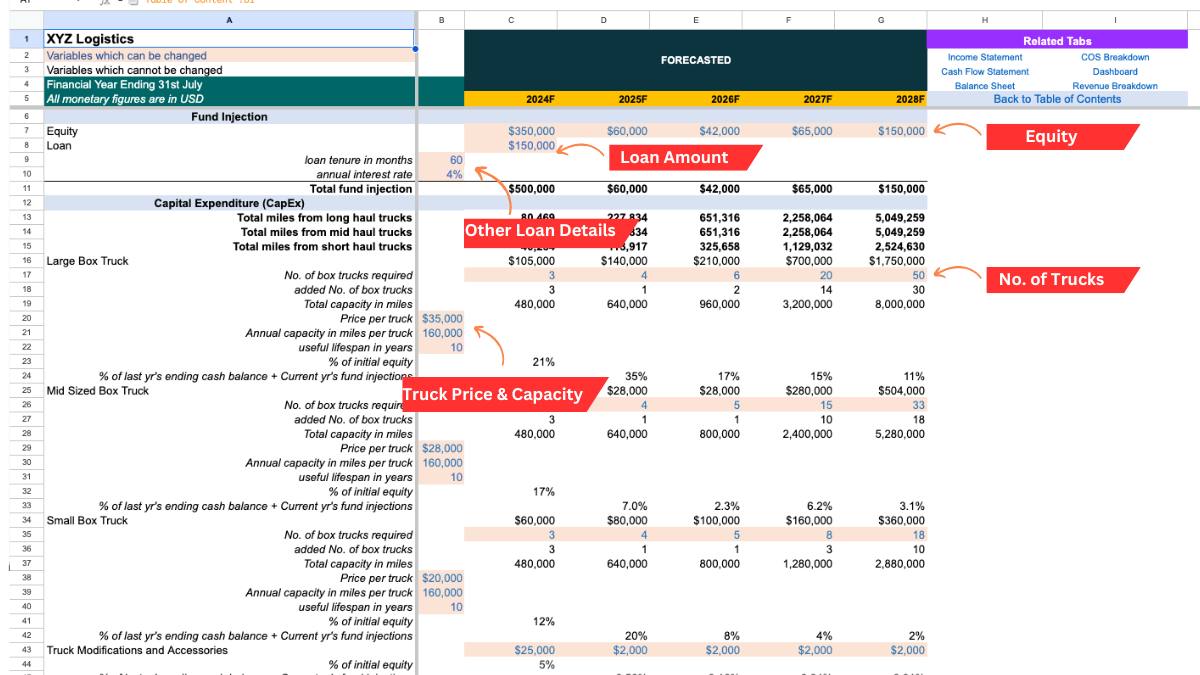This screenshot has width=1200, height=675.
Task: Click the FORECASTED header banner
Action: pyautogui.click(x=695, y=60)
